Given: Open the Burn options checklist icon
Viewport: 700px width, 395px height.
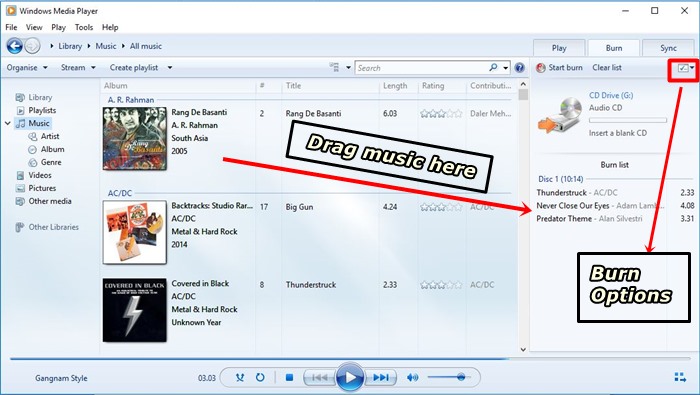Looking at the screenshot, I should coord(683,68).
